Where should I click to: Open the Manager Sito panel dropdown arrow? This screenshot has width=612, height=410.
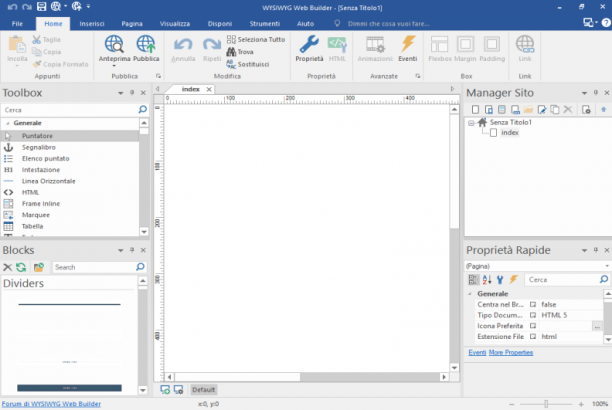(584, 93)
